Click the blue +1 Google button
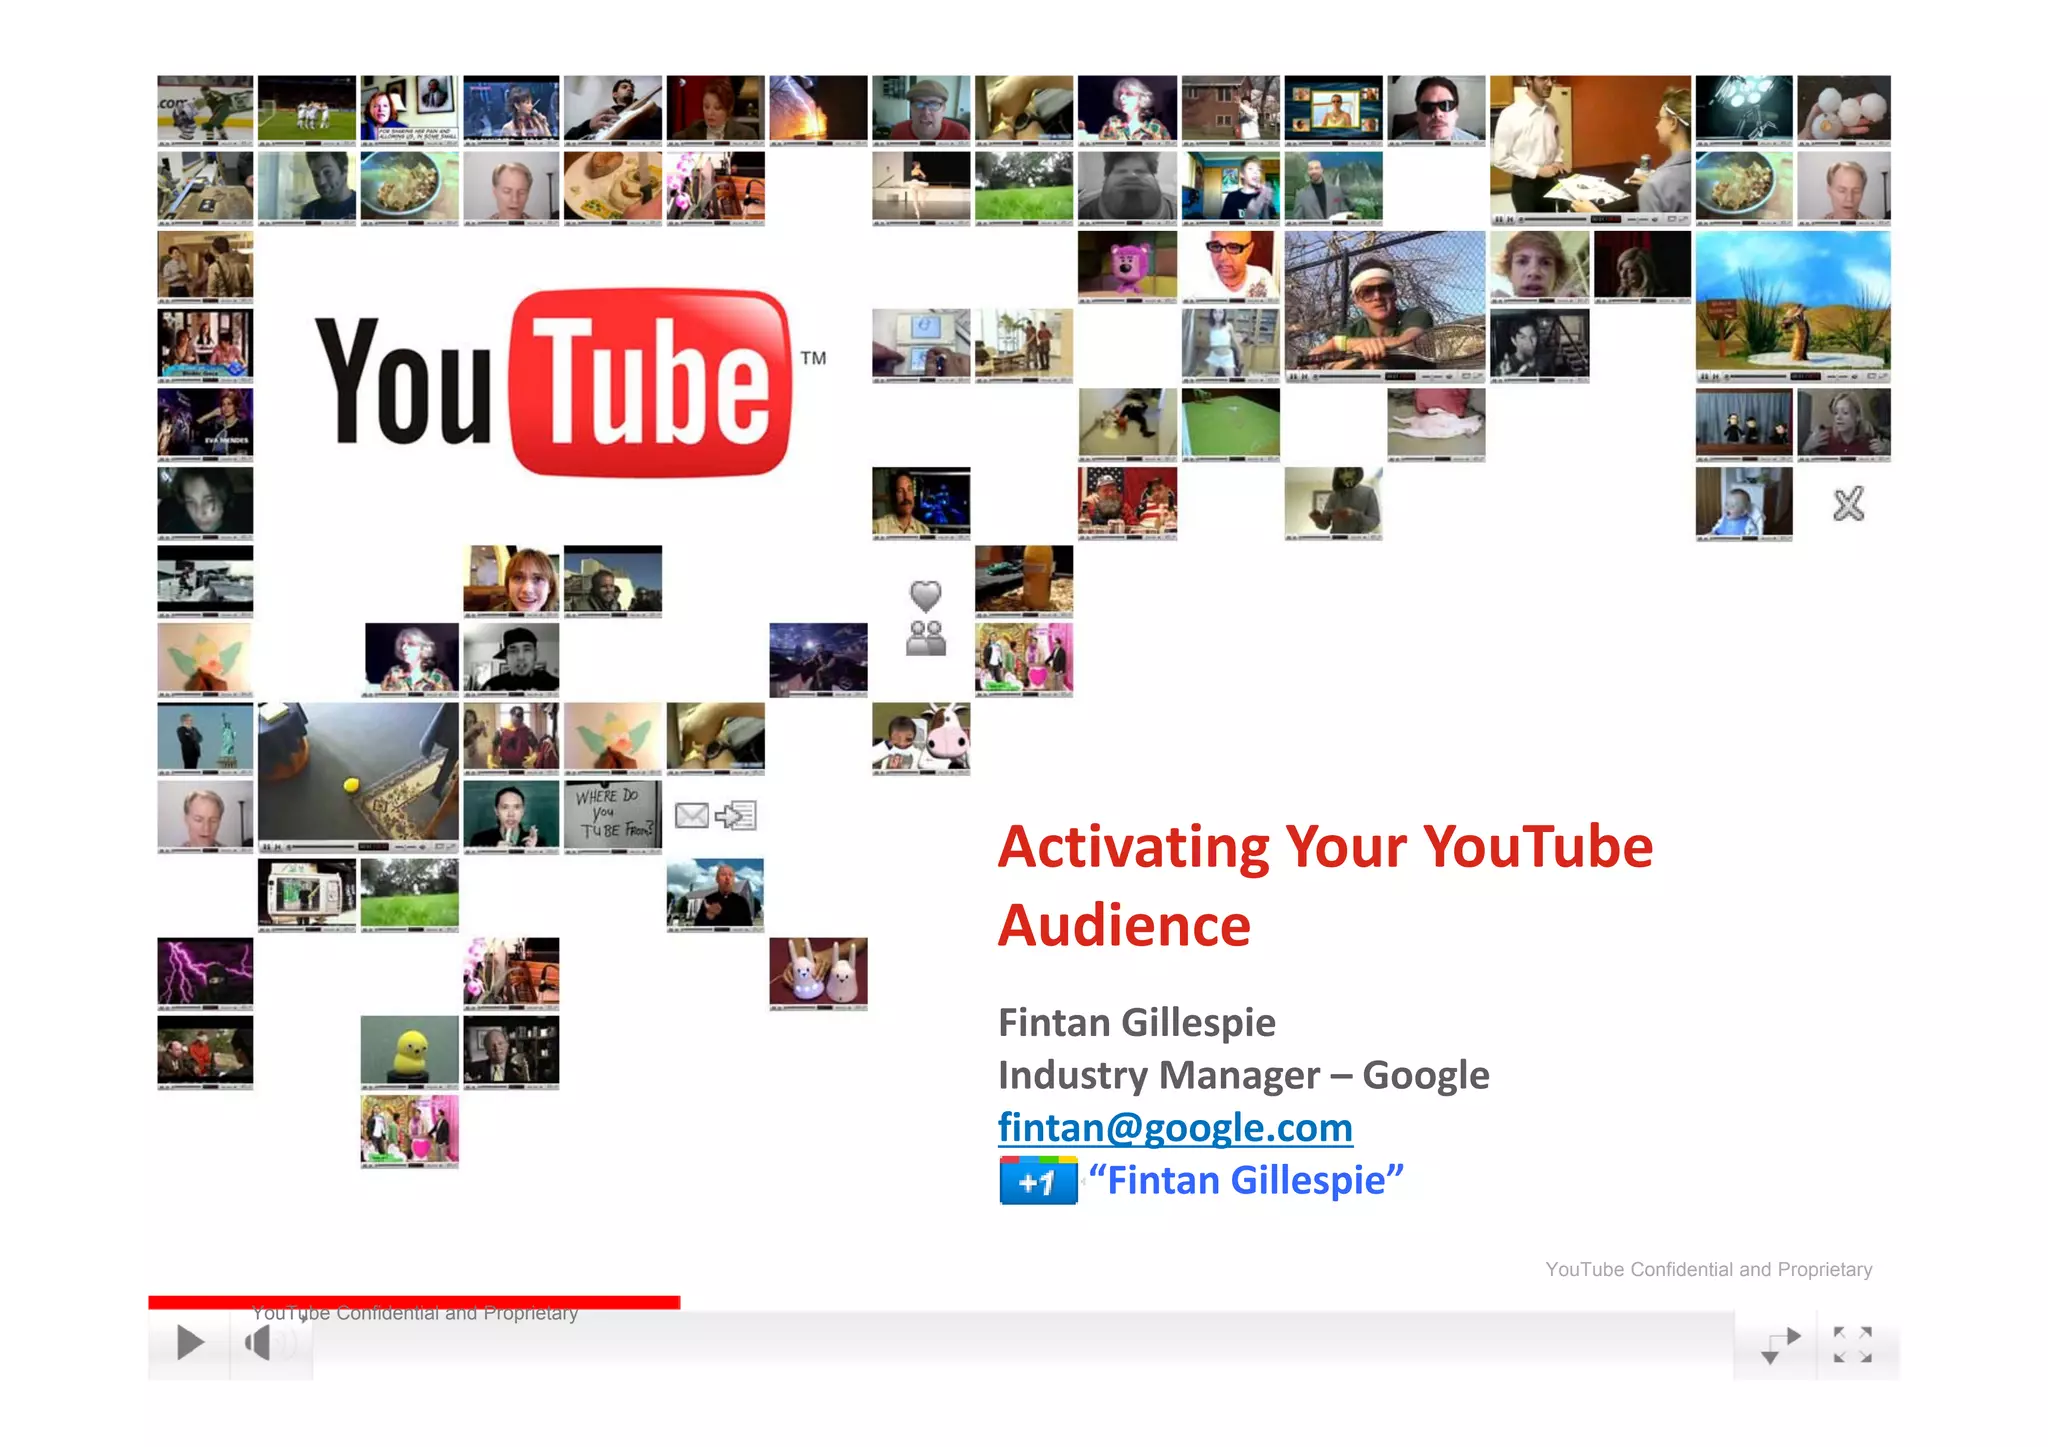Image resolution: width=2048 pixels, height=1447 pixels. (1038, 1182)
